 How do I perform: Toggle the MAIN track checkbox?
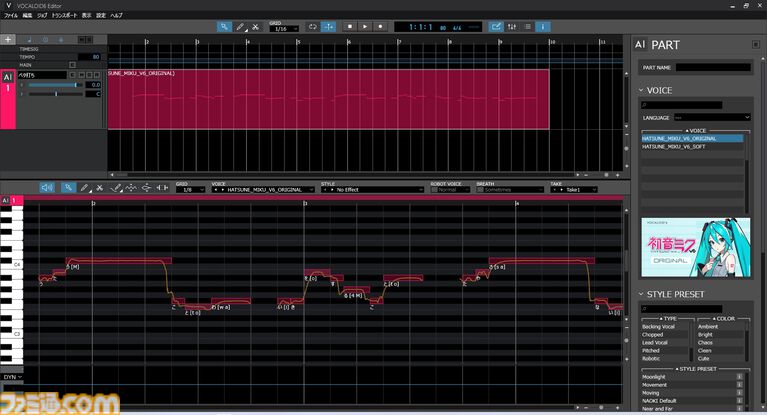click(72, 65)
